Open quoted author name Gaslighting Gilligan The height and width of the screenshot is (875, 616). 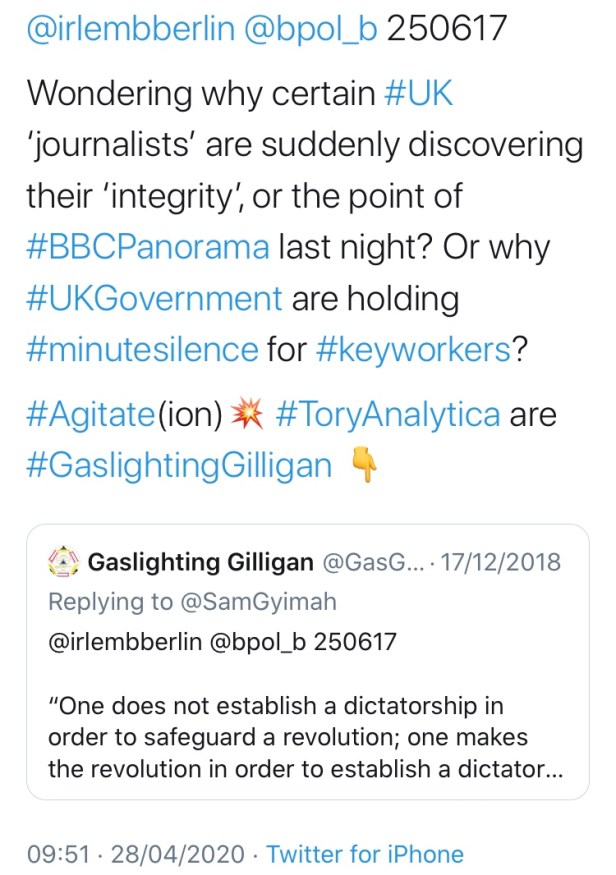[200, 562]
